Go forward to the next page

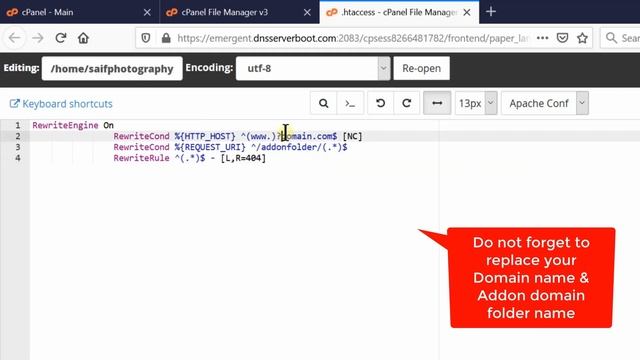pyautogui.click(x=38, y=38)
